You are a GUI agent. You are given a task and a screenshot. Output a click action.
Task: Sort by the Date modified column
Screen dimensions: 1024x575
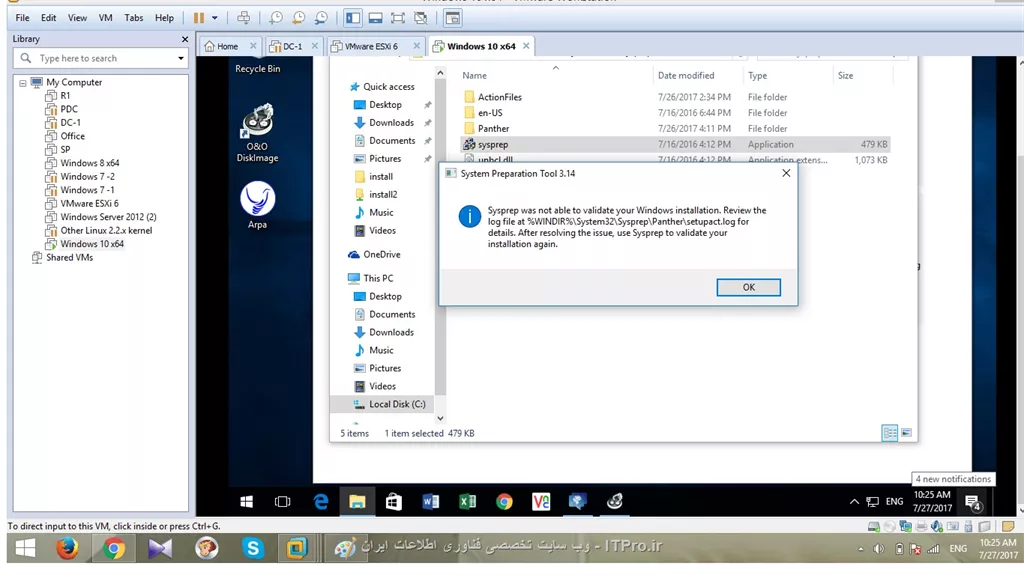[686, 76]
